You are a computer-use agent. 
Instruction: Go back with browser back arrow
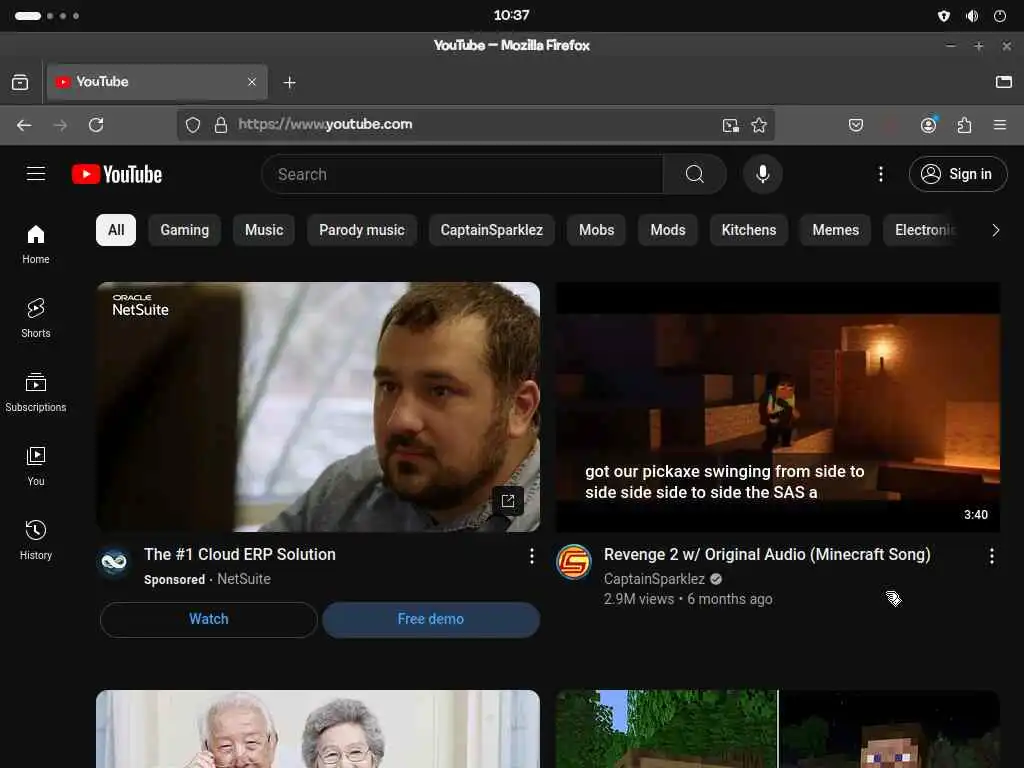click(x=24, y=125)
